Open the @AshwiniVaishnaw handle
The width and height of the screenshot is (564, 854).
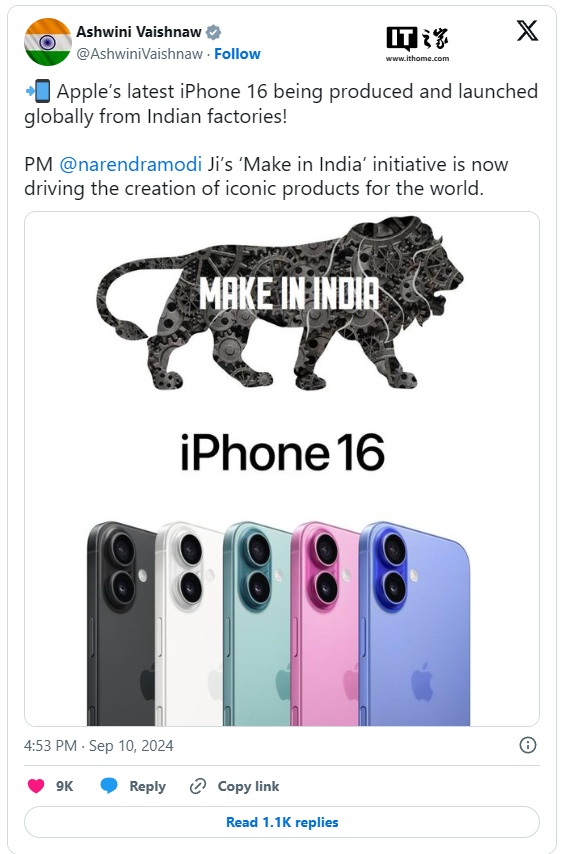point(139,54)
